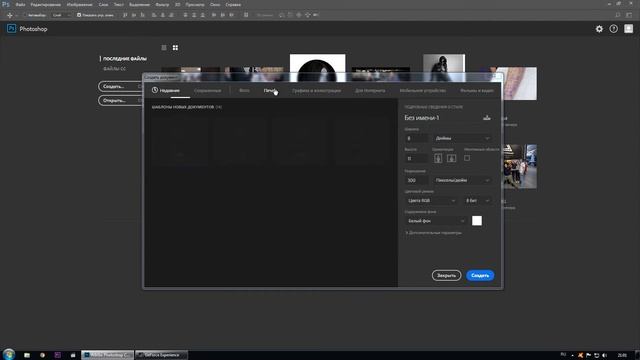The width and height of the screenshot is (640, 360).
Task: Switch to the Web (Для Интернета) tab
Action: (x=370, y=91)
